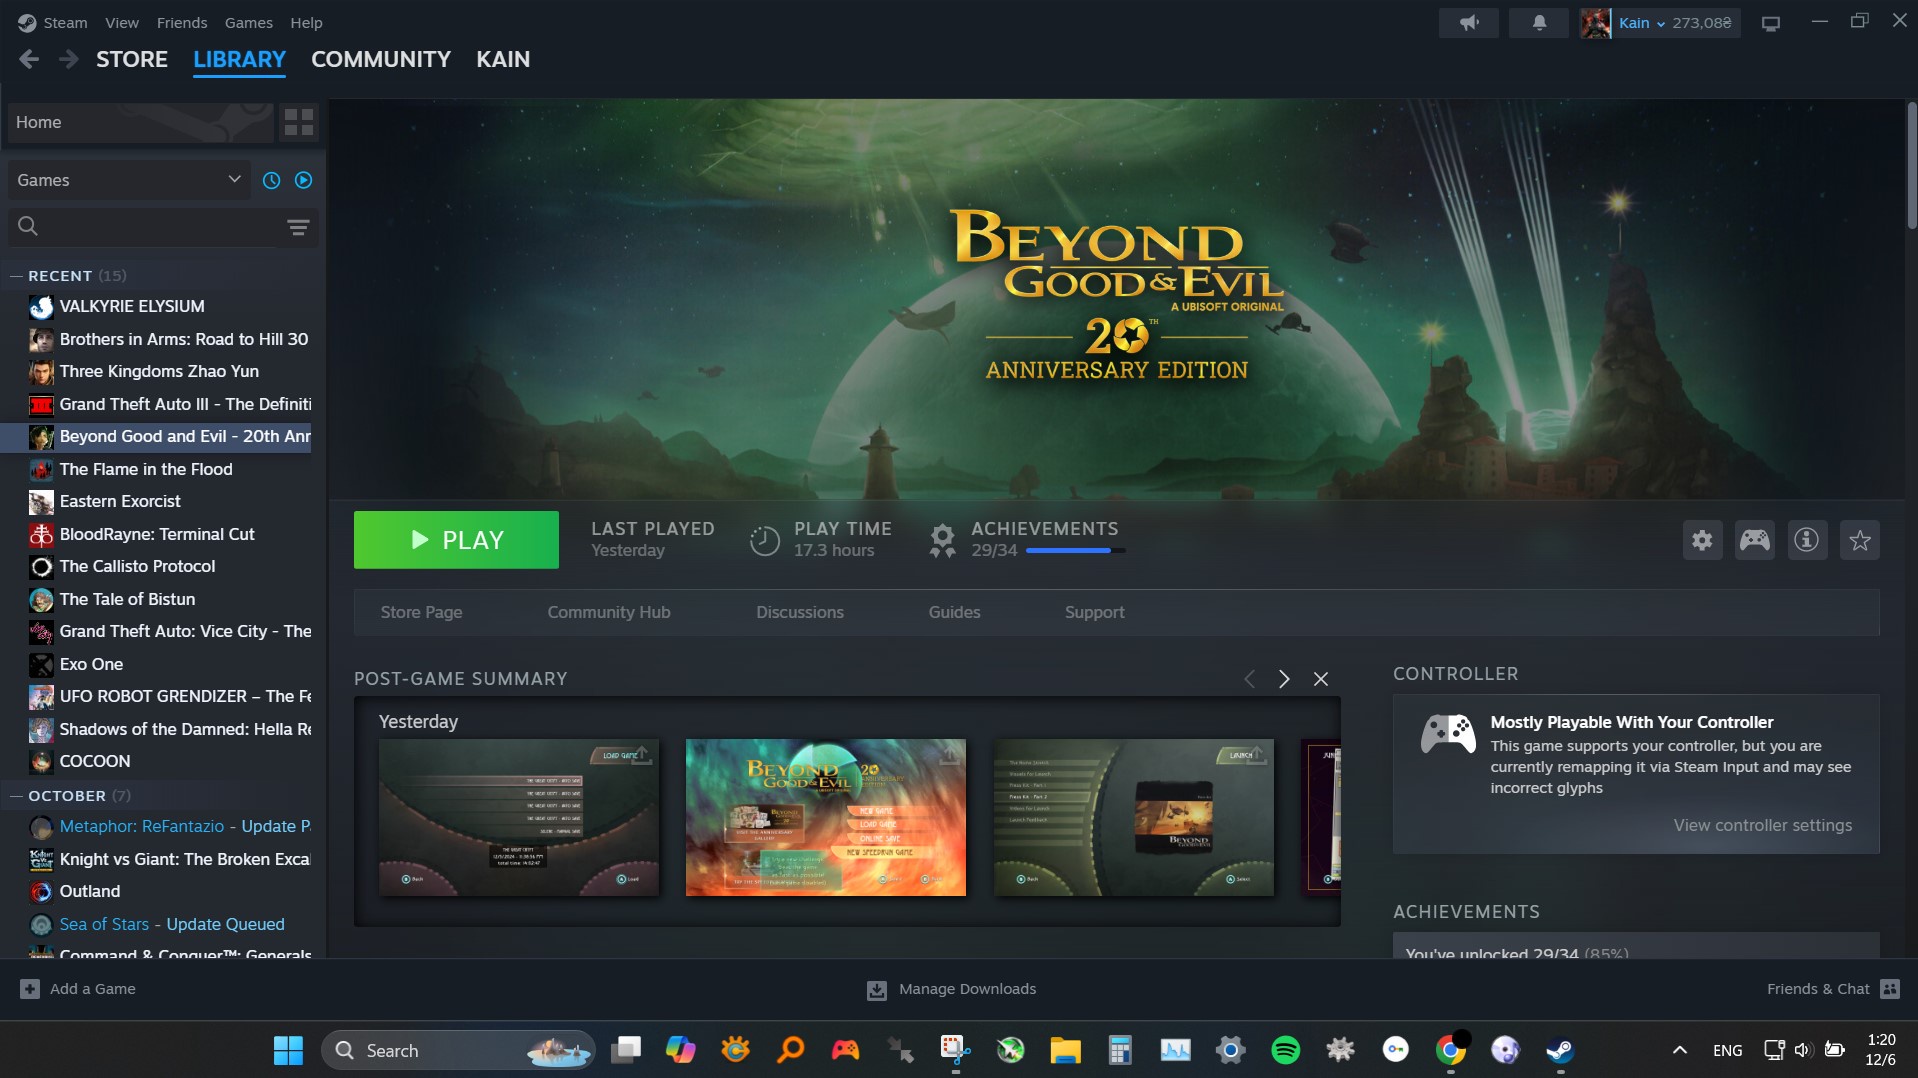This screenshot has width=1918, height=1078.
Task: Show previous post-game summary screenshots
Action: (x=1249, y=679)
